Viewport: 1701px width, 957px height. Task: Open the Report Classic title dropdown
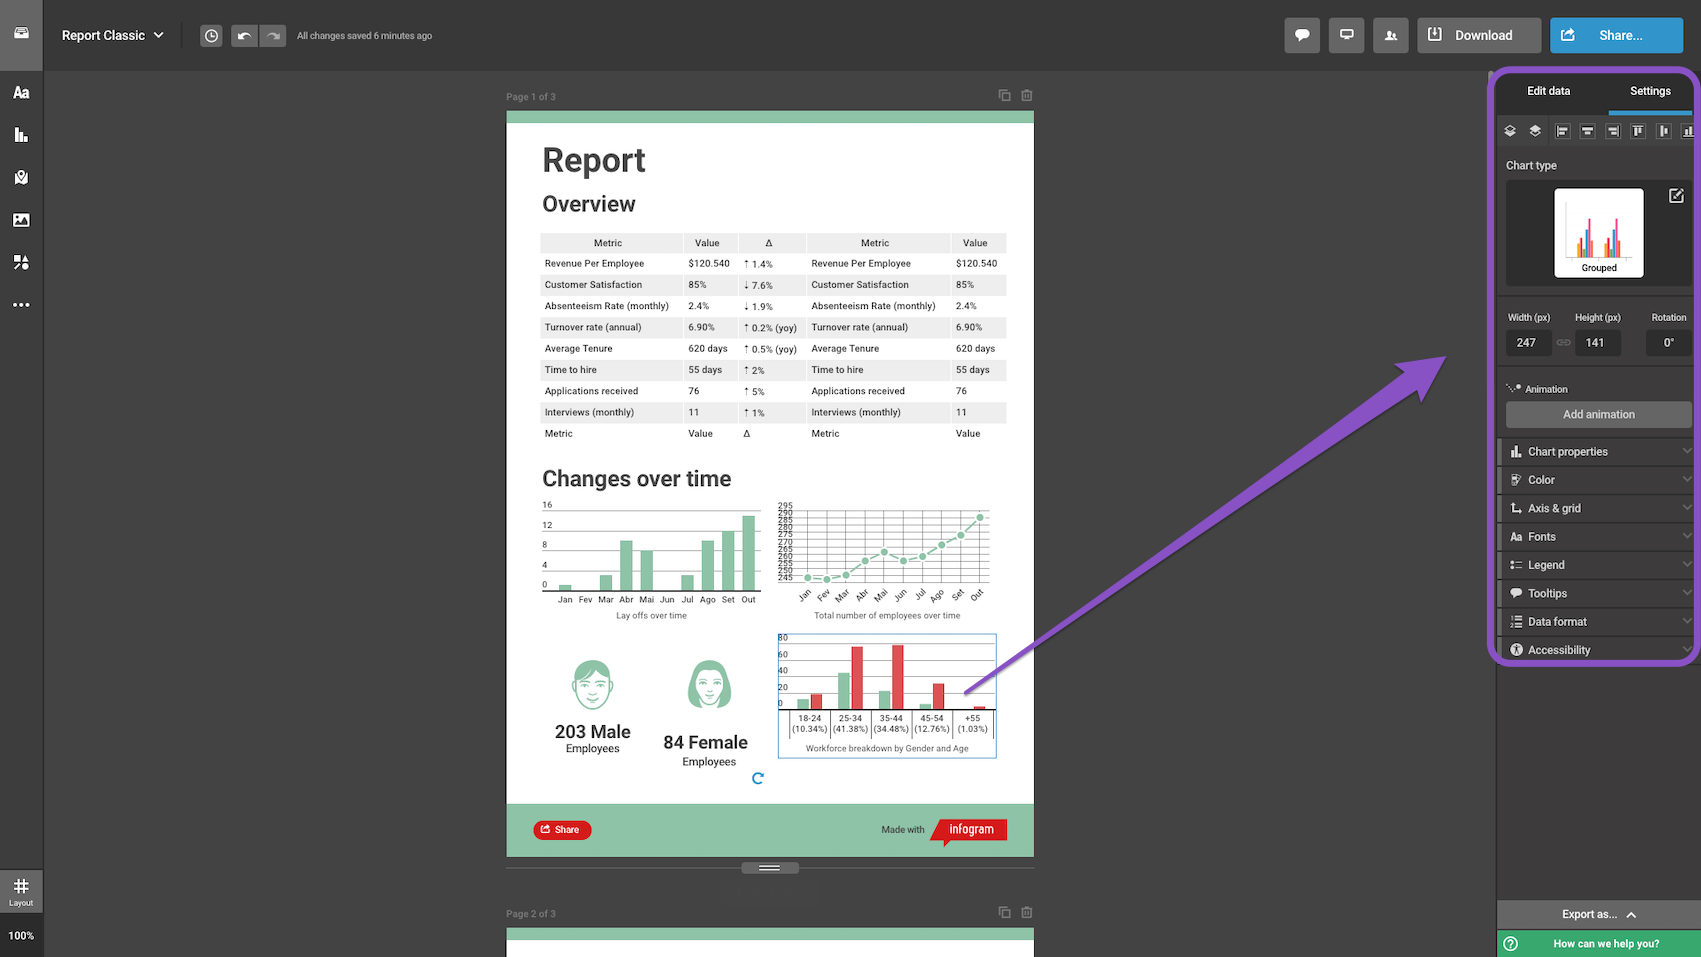(112, 36)
